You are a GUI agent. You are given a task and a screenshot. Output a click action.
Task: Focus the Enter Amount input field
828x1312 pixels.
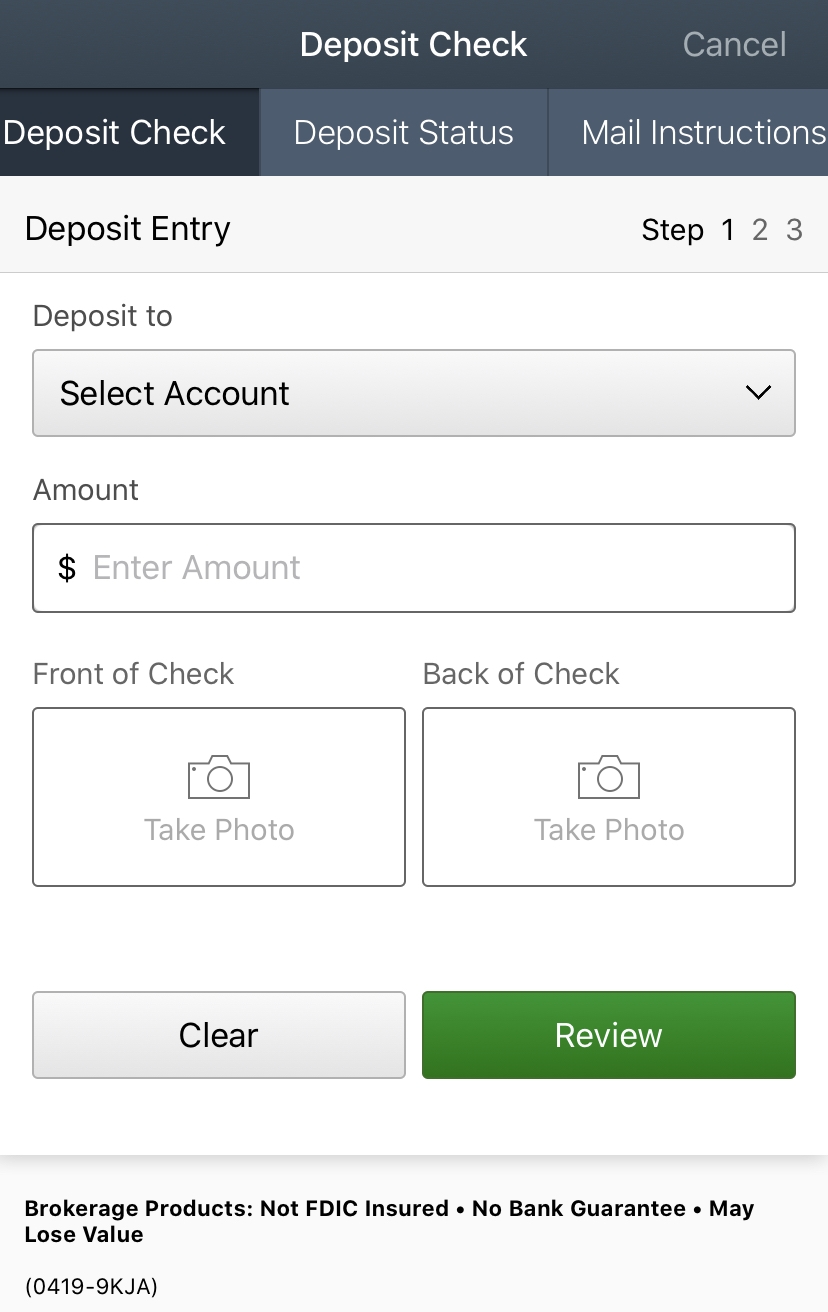click(430, 568)
